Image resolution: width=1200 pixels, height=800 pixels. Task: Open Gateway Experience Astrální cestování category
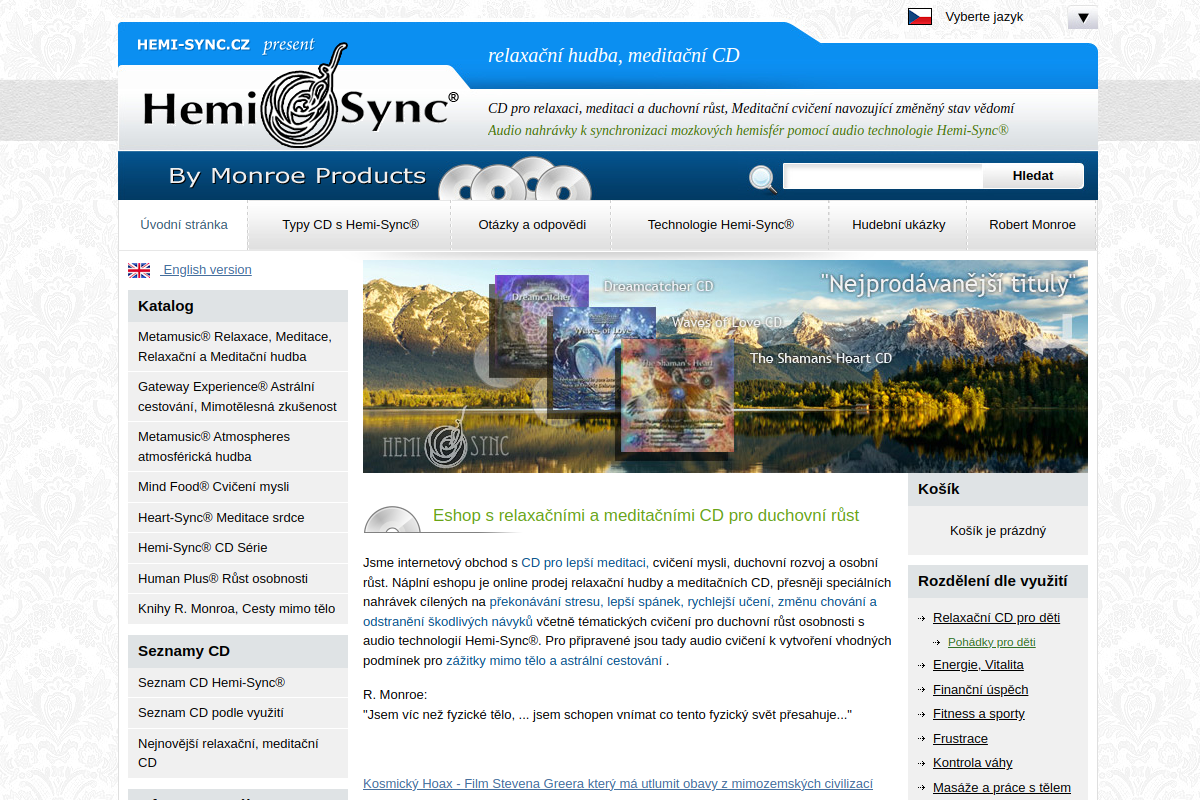click(x=238, y=396)
